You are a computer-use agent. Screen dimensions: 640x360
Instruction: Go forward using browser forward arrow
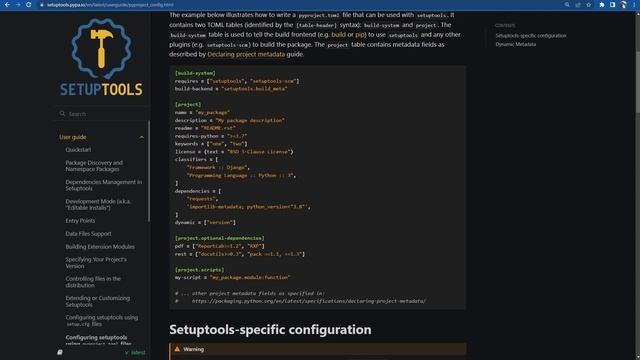pyautogui.click(x=18, y=4)
